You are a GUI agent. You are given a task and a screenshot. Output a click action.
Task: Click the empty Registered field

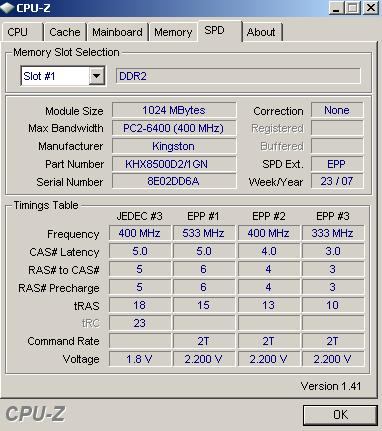click(337, 128)
